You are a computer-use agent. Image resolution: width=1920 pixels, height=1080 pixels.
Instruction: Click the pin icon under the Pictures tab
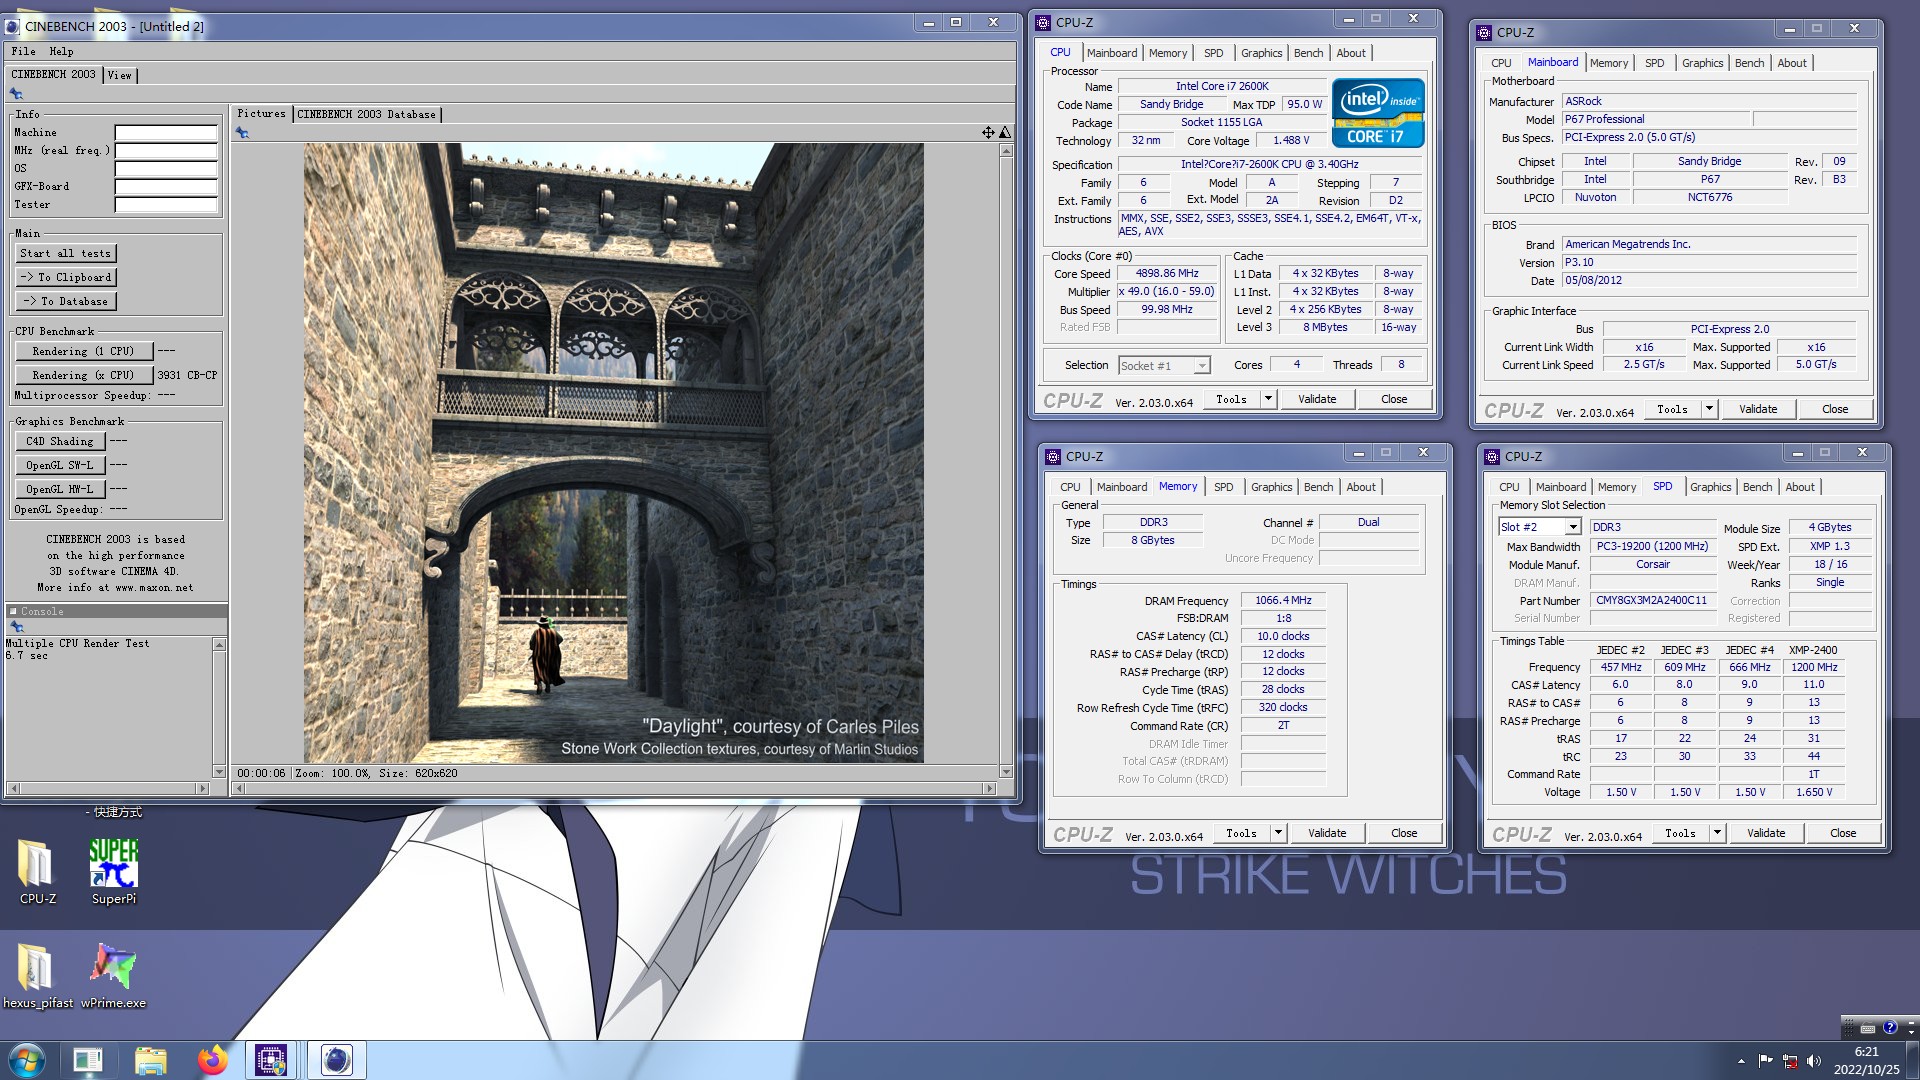tap(242, 133)
